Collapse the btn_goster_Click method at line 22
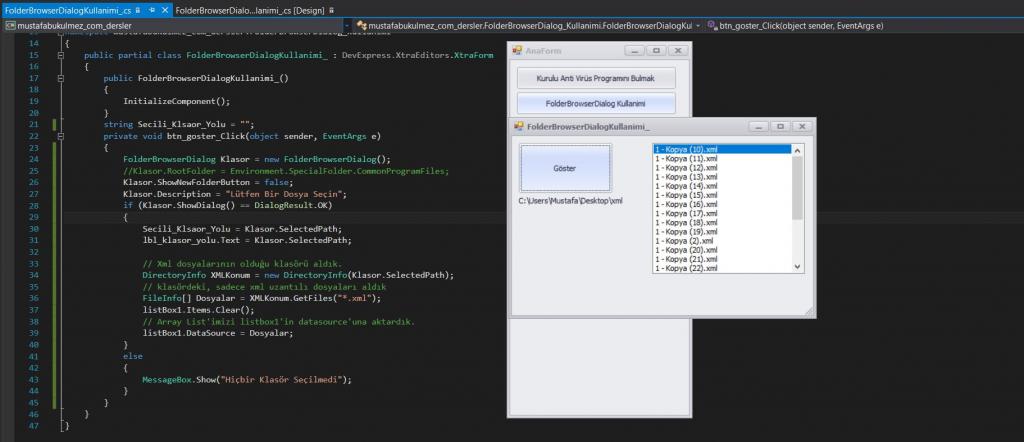This screenshot has height=442, width=1024. coord(61,136)
